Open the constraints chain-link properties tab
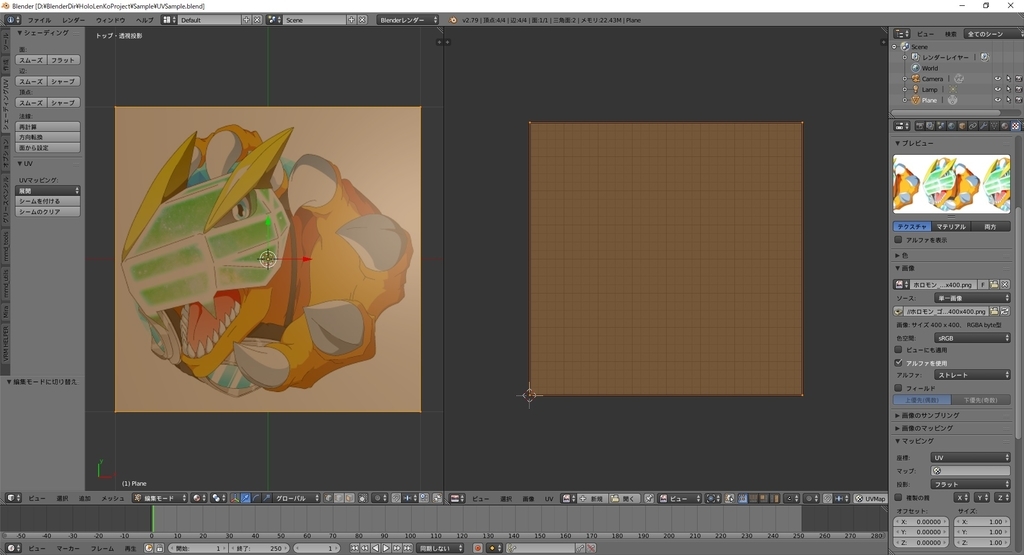 click(x=974, y=126)
